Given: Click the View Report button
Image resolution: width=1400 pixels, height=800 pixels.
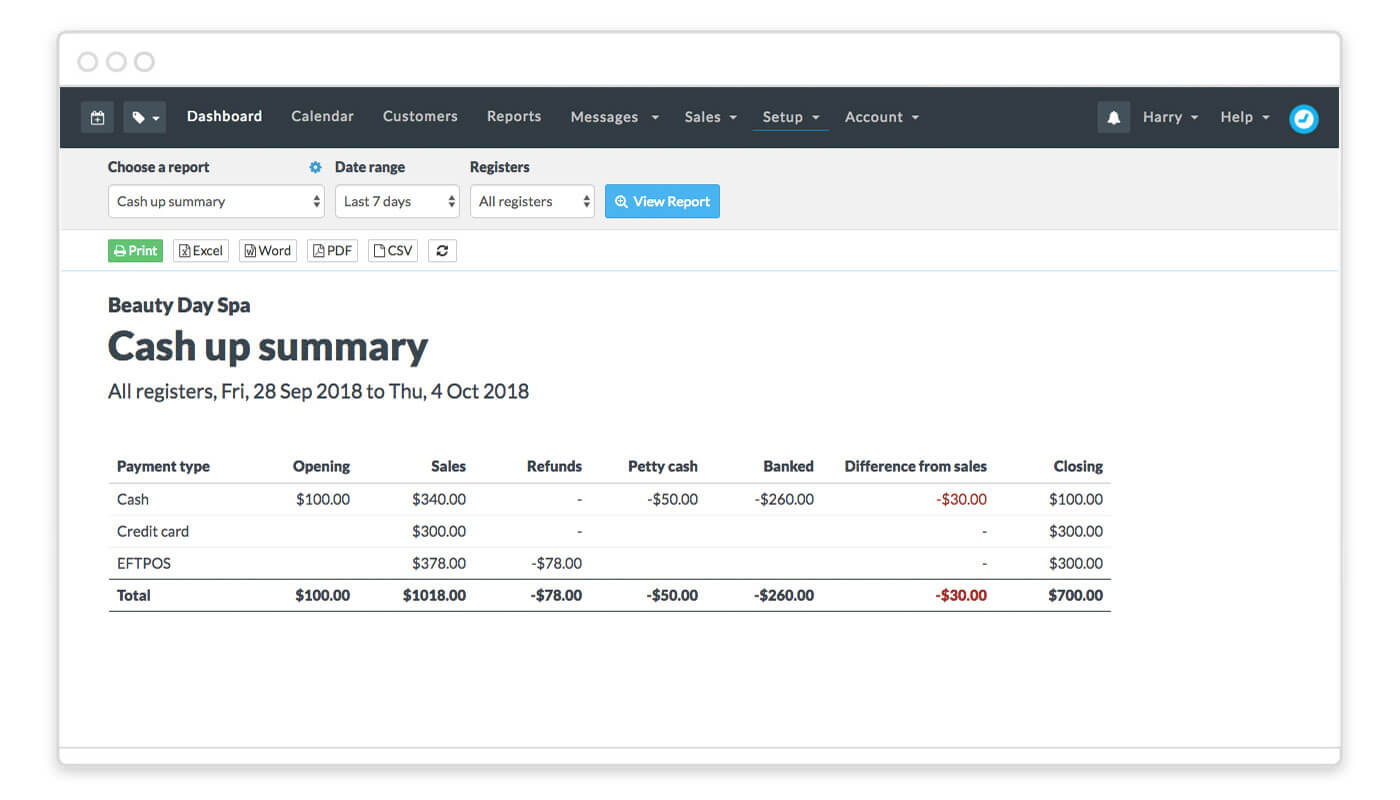Looking at the screenshot, I should tap(662, 201).
